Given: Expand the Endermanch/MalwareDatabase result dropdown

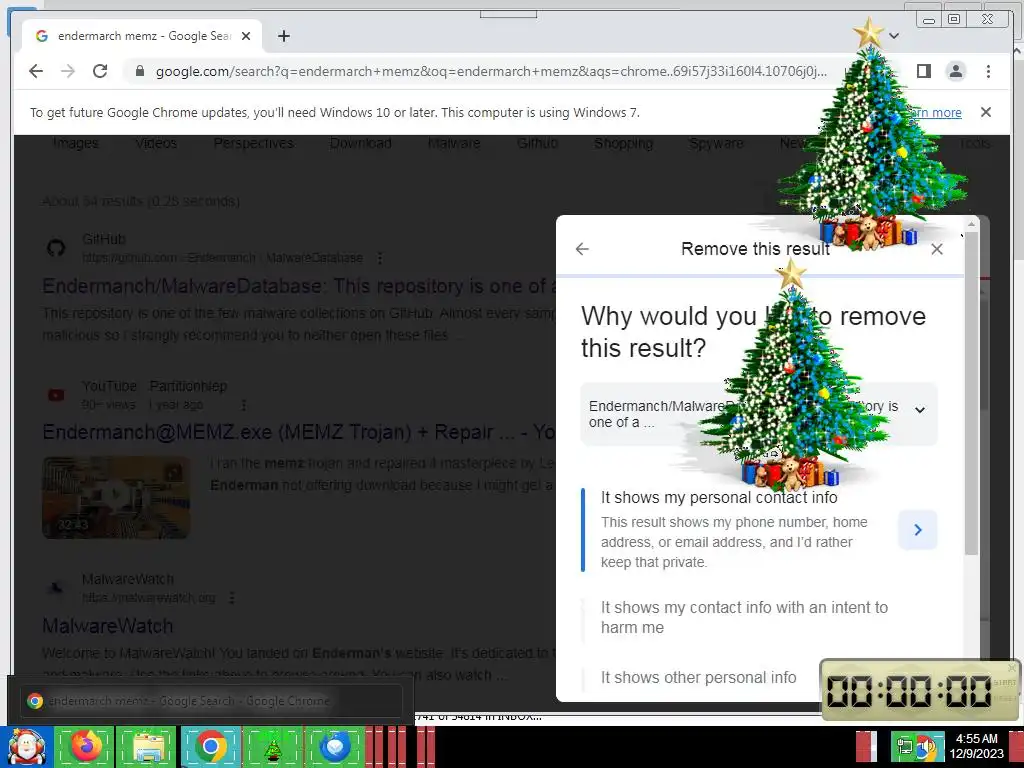Looking at the screenshot, I should pyautogui.click(x=759, y=414).
